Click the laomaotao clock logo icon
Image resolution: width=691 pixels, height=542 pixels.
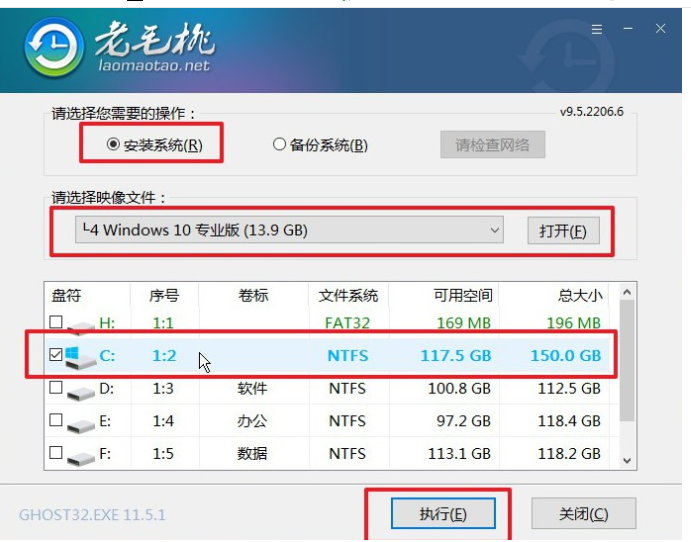pos(54,47)
